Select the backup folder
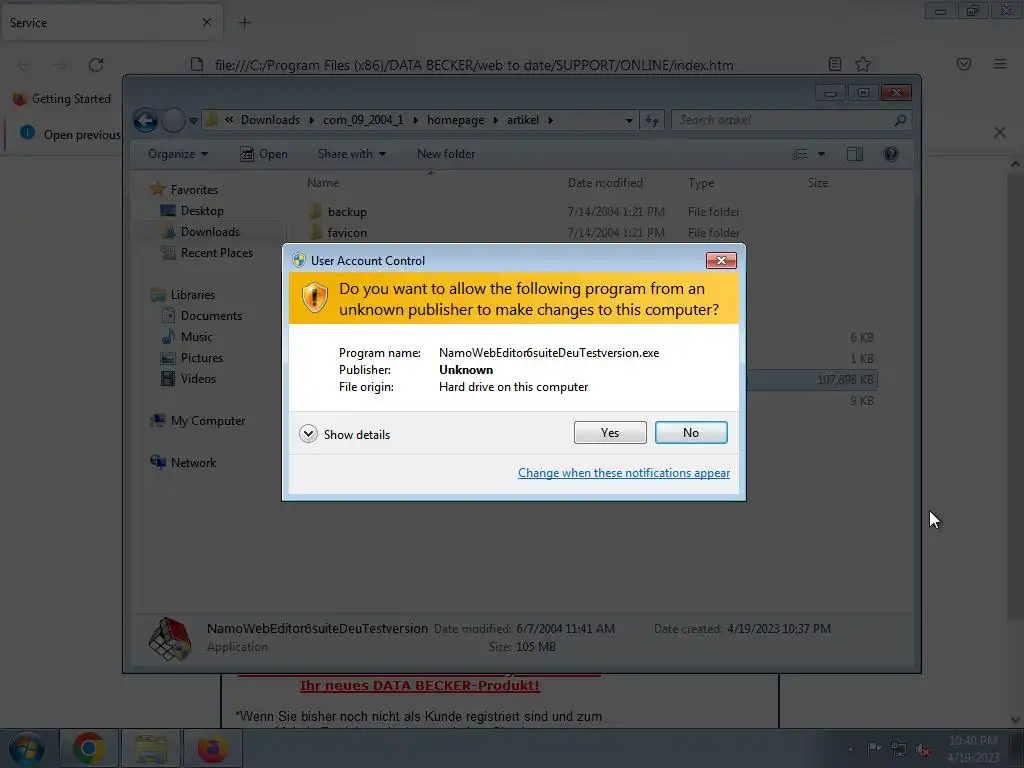Image resolution: width=1024 pixels, height=768 pixels. pos(347,212)
